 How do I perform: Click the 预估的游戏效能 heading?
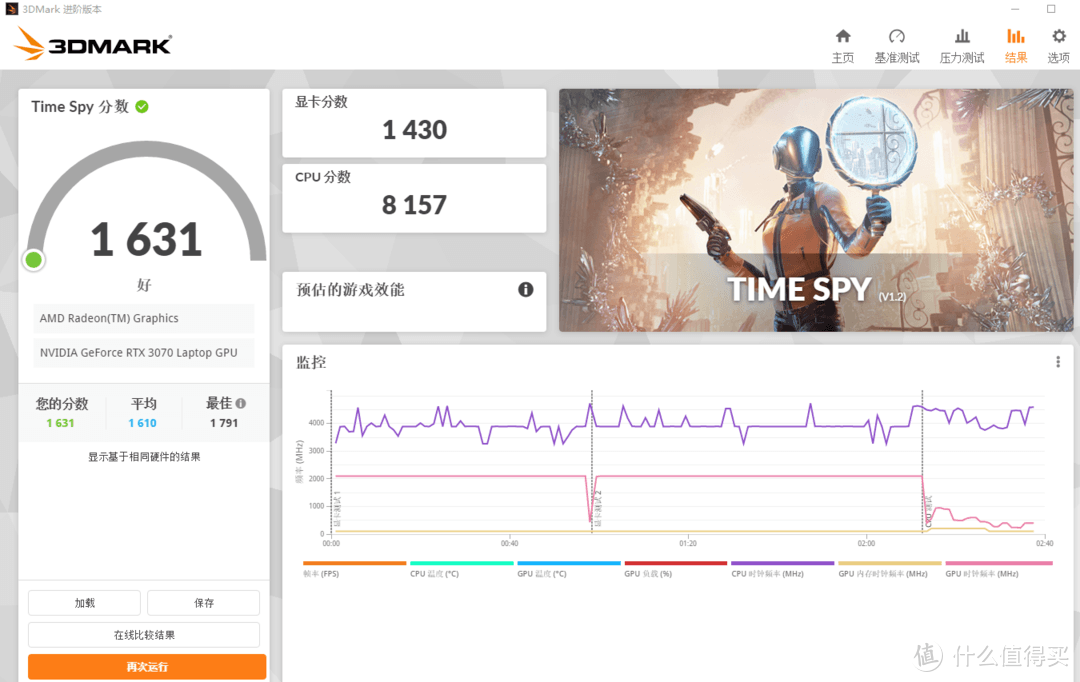tap(350, 290)
